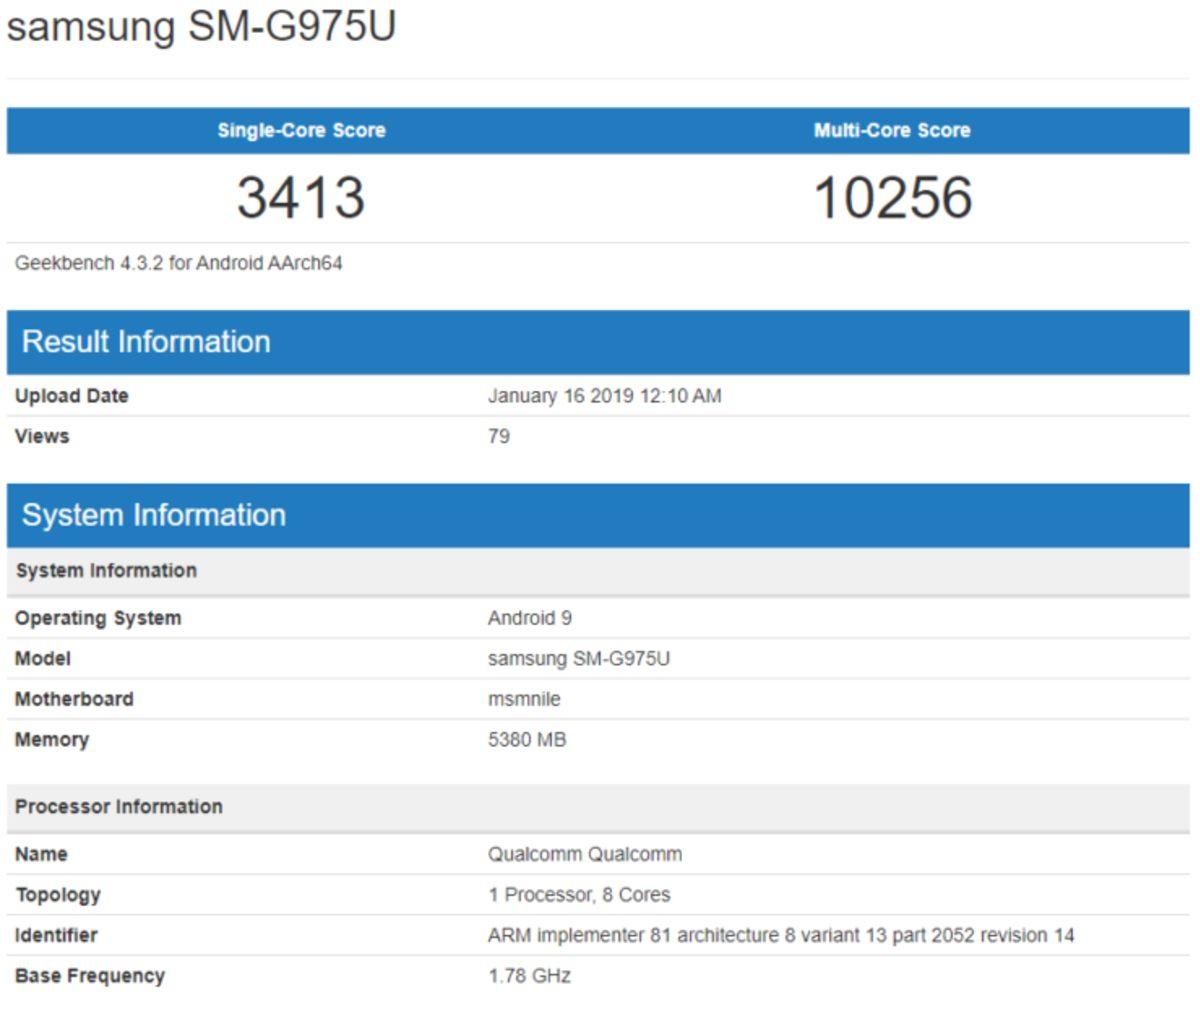Click the Geekbench 4.3.2 for Android AArch64 text
Screen dimensions: 1200x1016
point(160,264)
